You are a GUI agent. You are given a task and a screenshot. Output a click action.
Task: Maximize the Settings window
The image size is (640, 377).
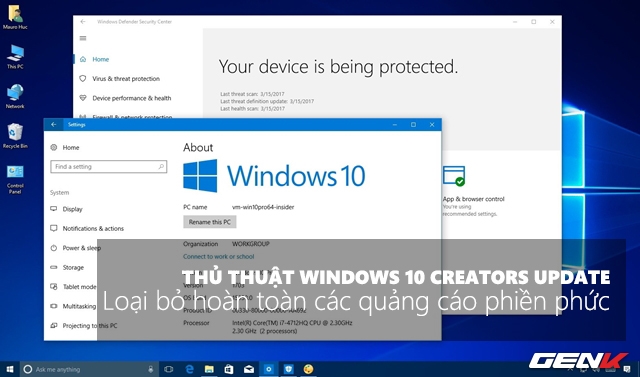[413, 124]
